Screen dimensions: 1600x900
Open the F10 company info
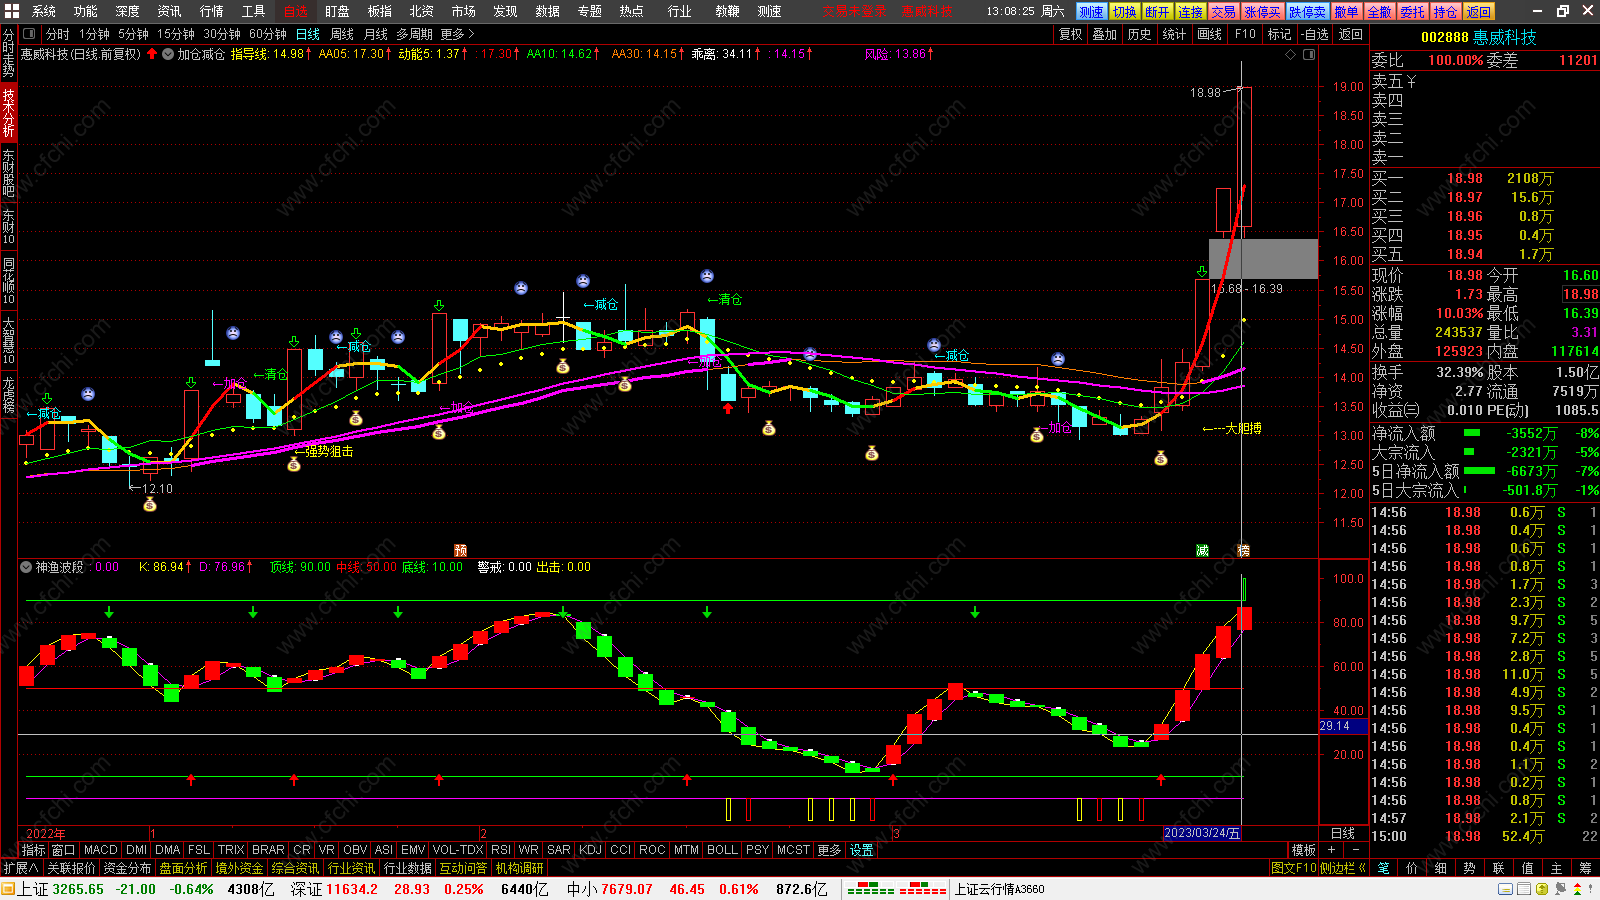(x=1245, y=34)
